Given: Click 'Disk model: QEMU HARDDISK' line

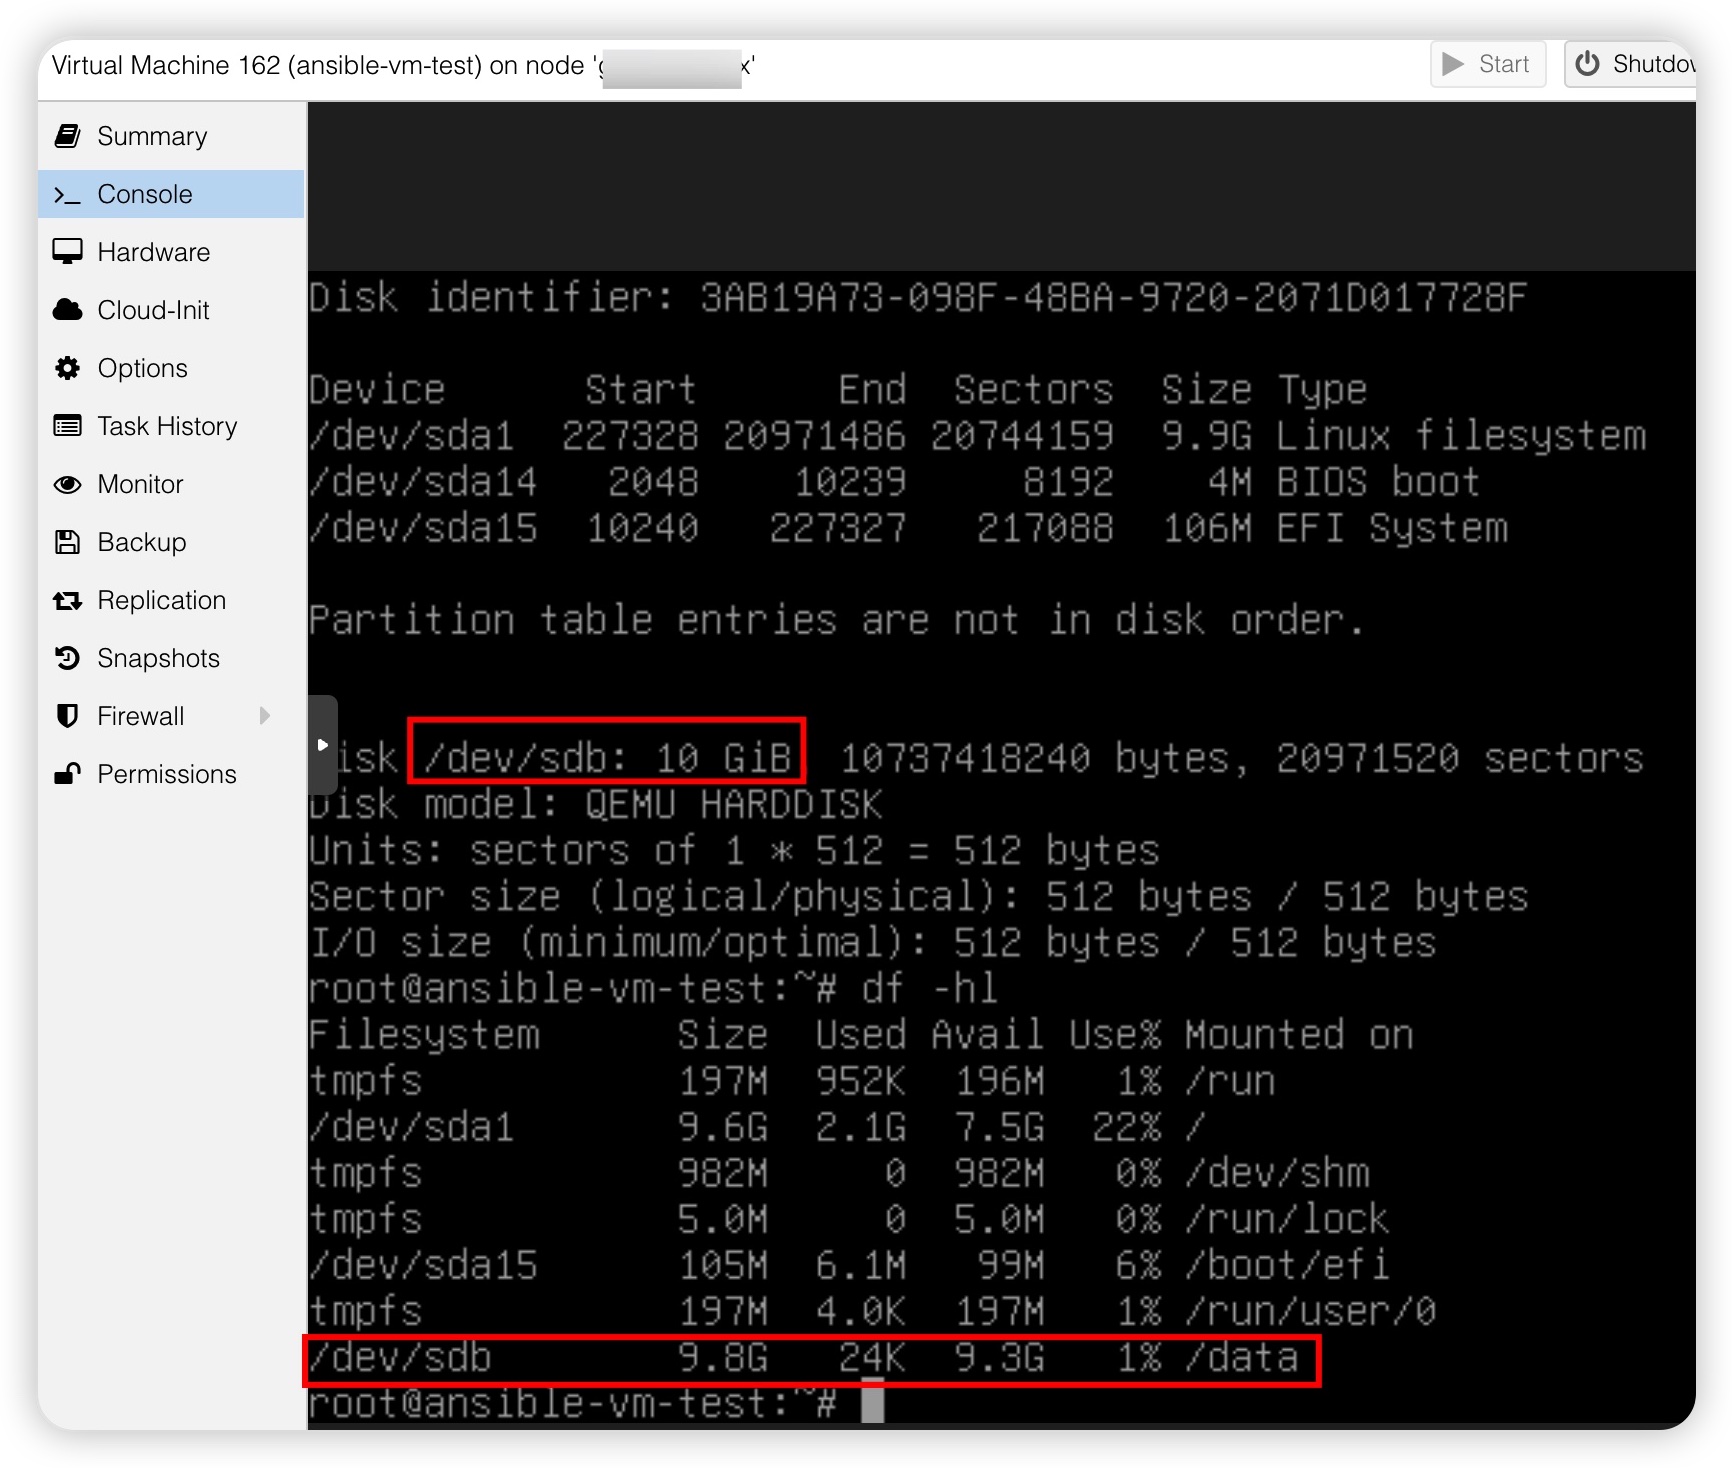Looking at the screenshot, I should tap(596, 804).
